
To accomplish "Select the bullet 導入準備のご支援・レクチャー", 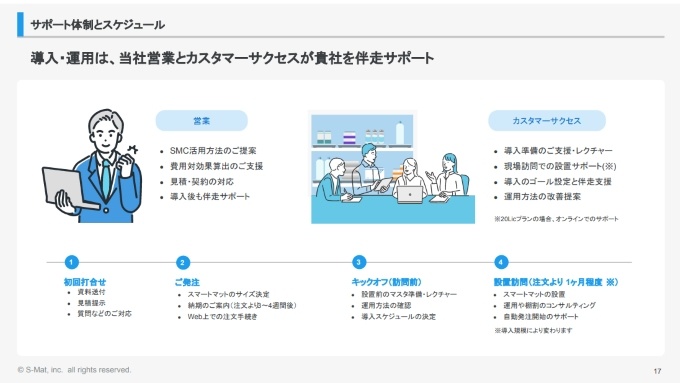I will click(558, 151).
